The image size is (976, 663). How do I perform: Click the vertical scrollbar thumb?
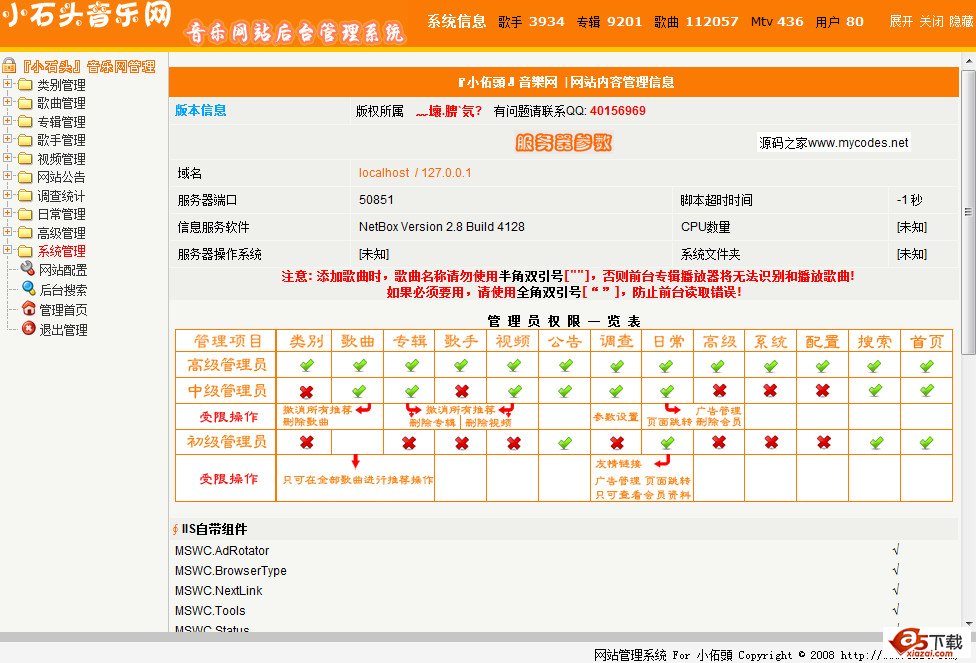pos(969,212)
